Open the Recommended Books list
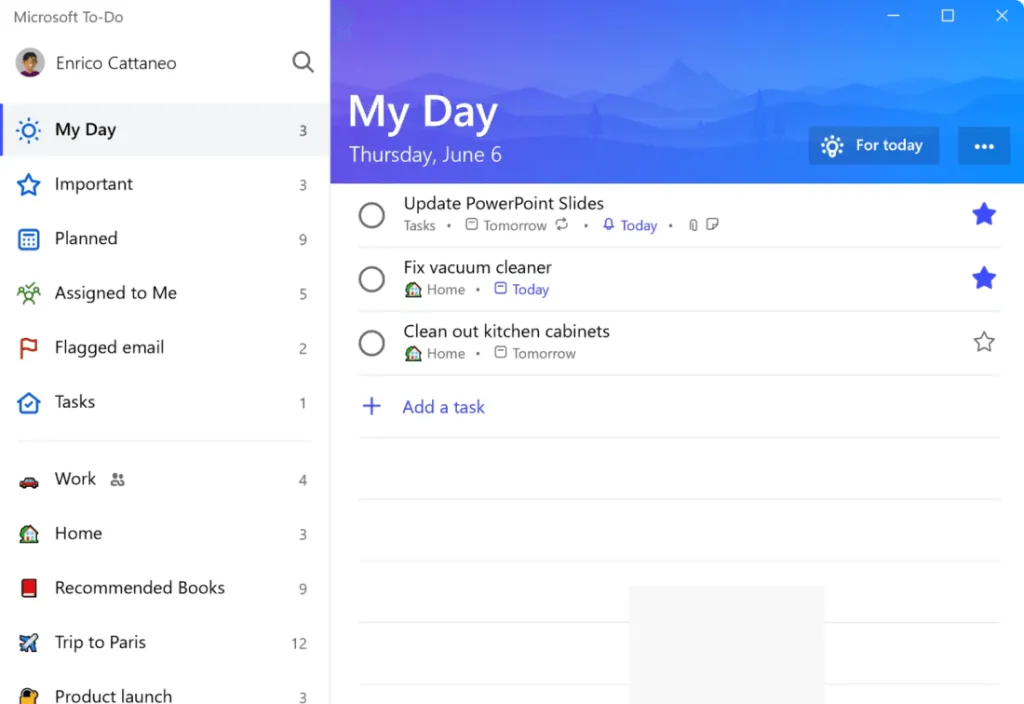Image resolution: width=1024 pixels, height=704 pixels. click(x=139, y=588)
